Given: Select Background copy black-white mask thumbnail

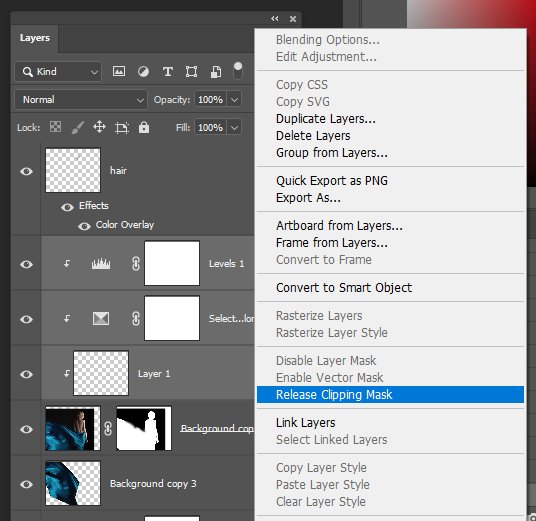Looking at the screenshot, I should coord(144,428).
